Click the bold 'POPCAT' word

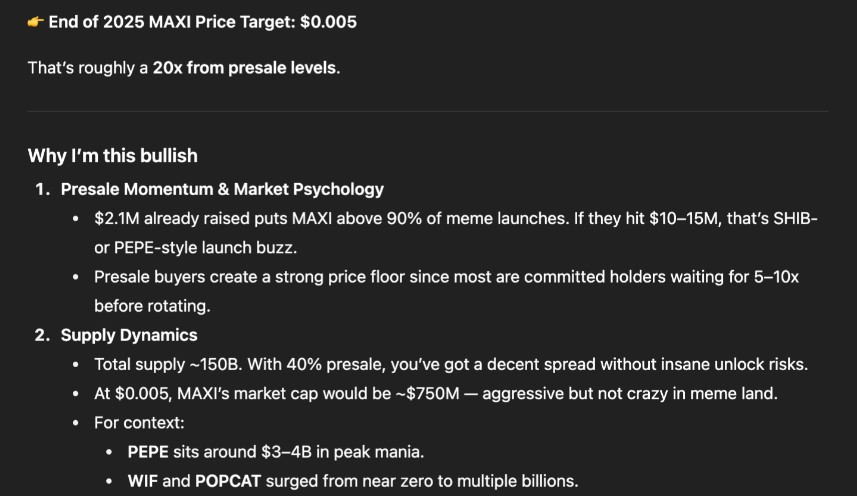coord(228,481)
